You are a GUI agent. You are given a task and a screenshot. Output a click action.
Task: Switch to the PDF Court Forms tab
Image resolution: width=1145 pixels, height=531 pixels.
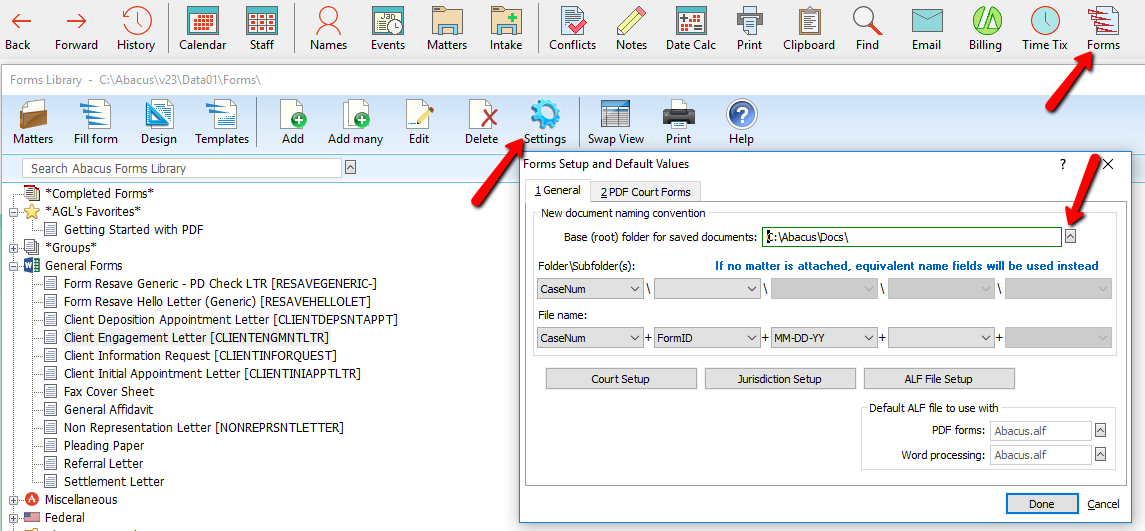tap(646, 192)
